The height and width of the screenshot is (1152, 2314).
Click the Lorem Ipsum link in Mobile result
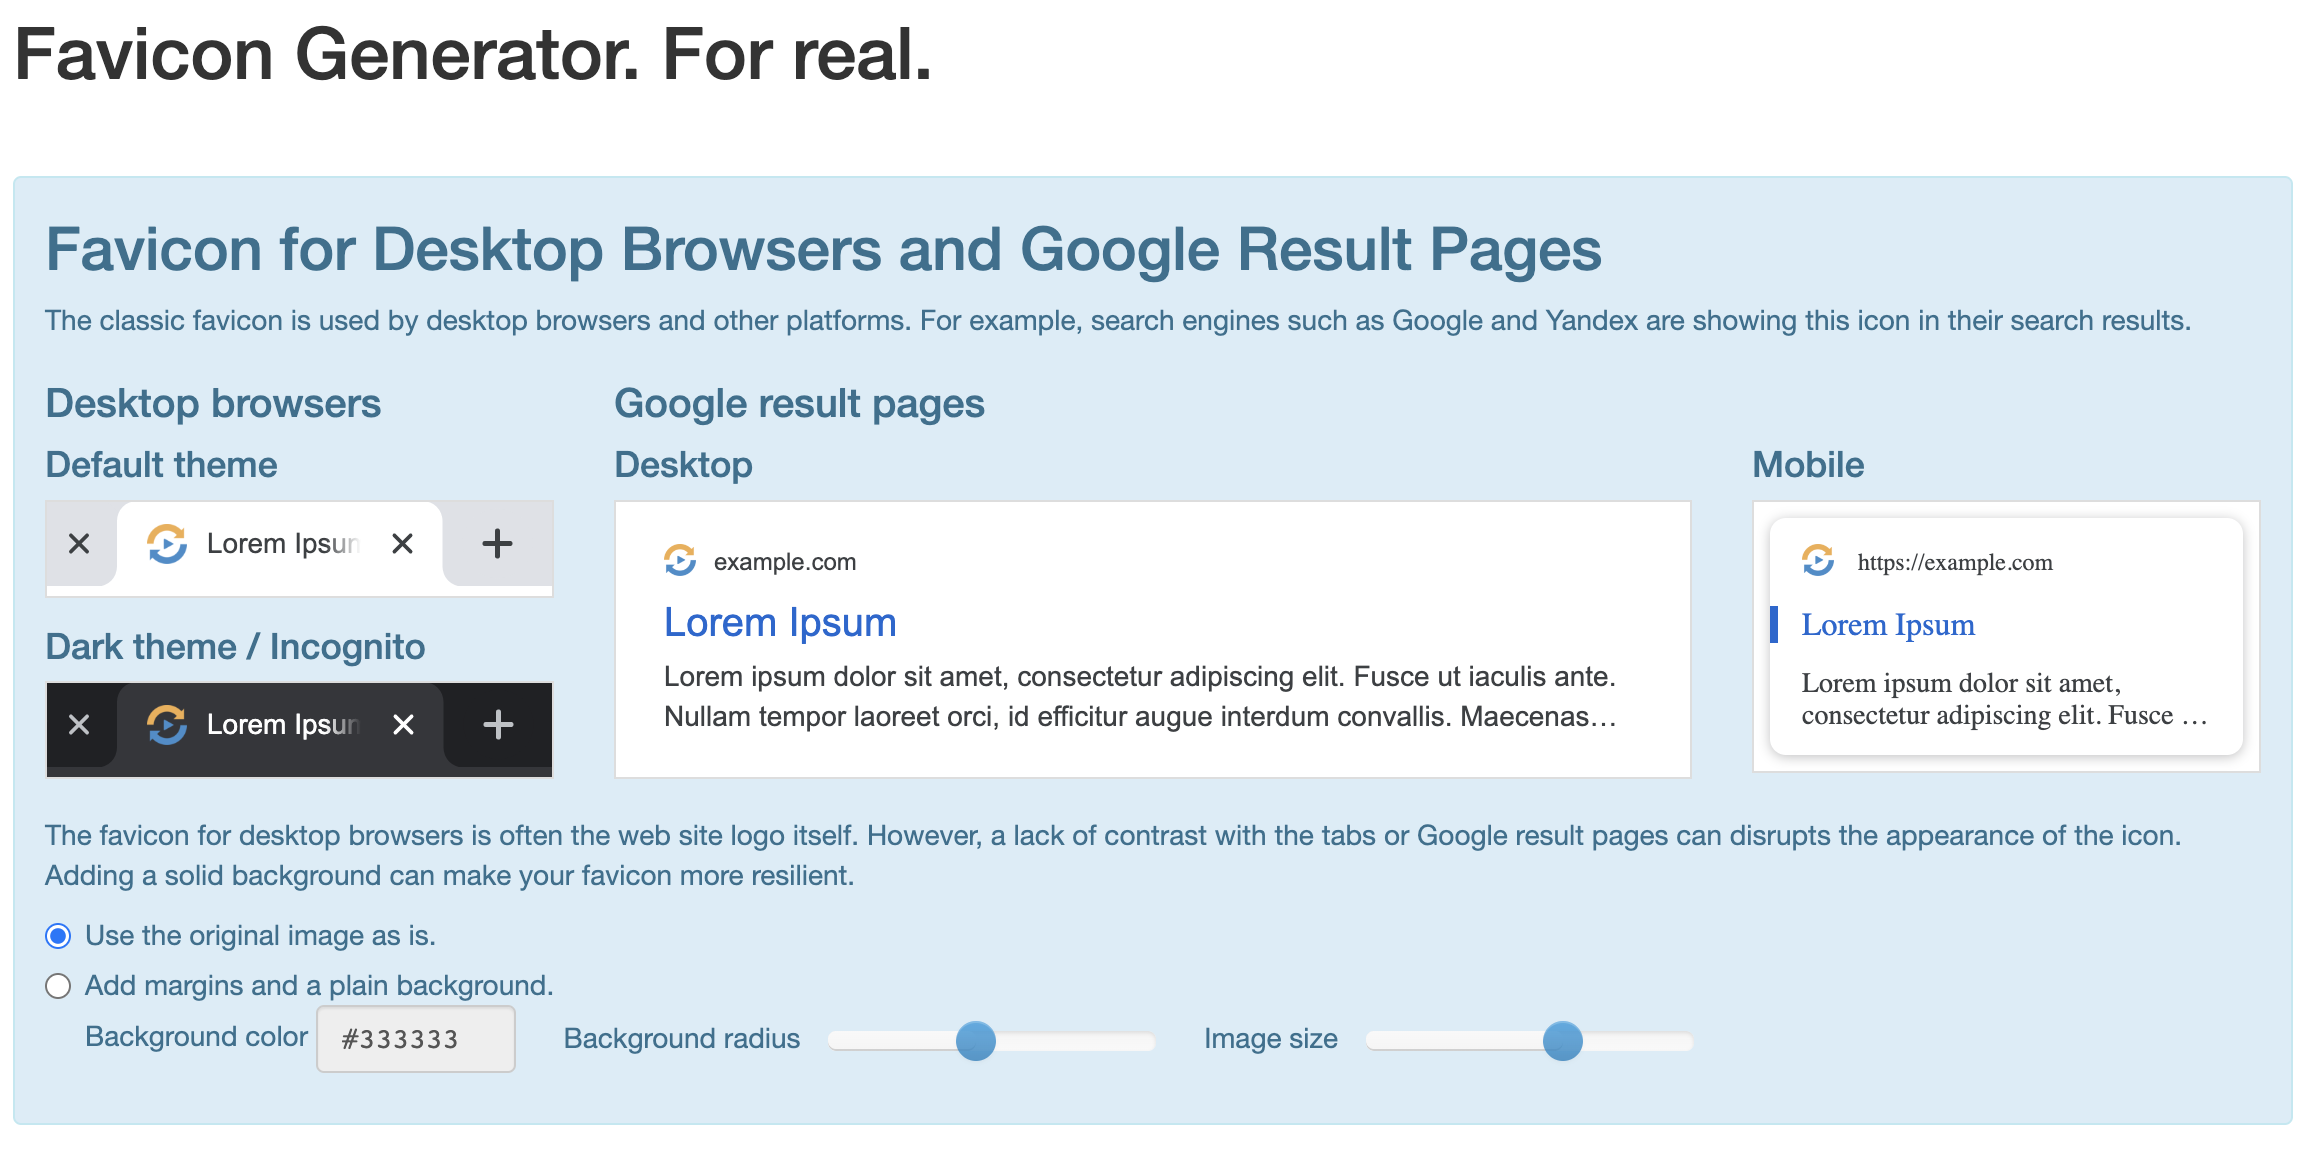(x=1888, y=624)
